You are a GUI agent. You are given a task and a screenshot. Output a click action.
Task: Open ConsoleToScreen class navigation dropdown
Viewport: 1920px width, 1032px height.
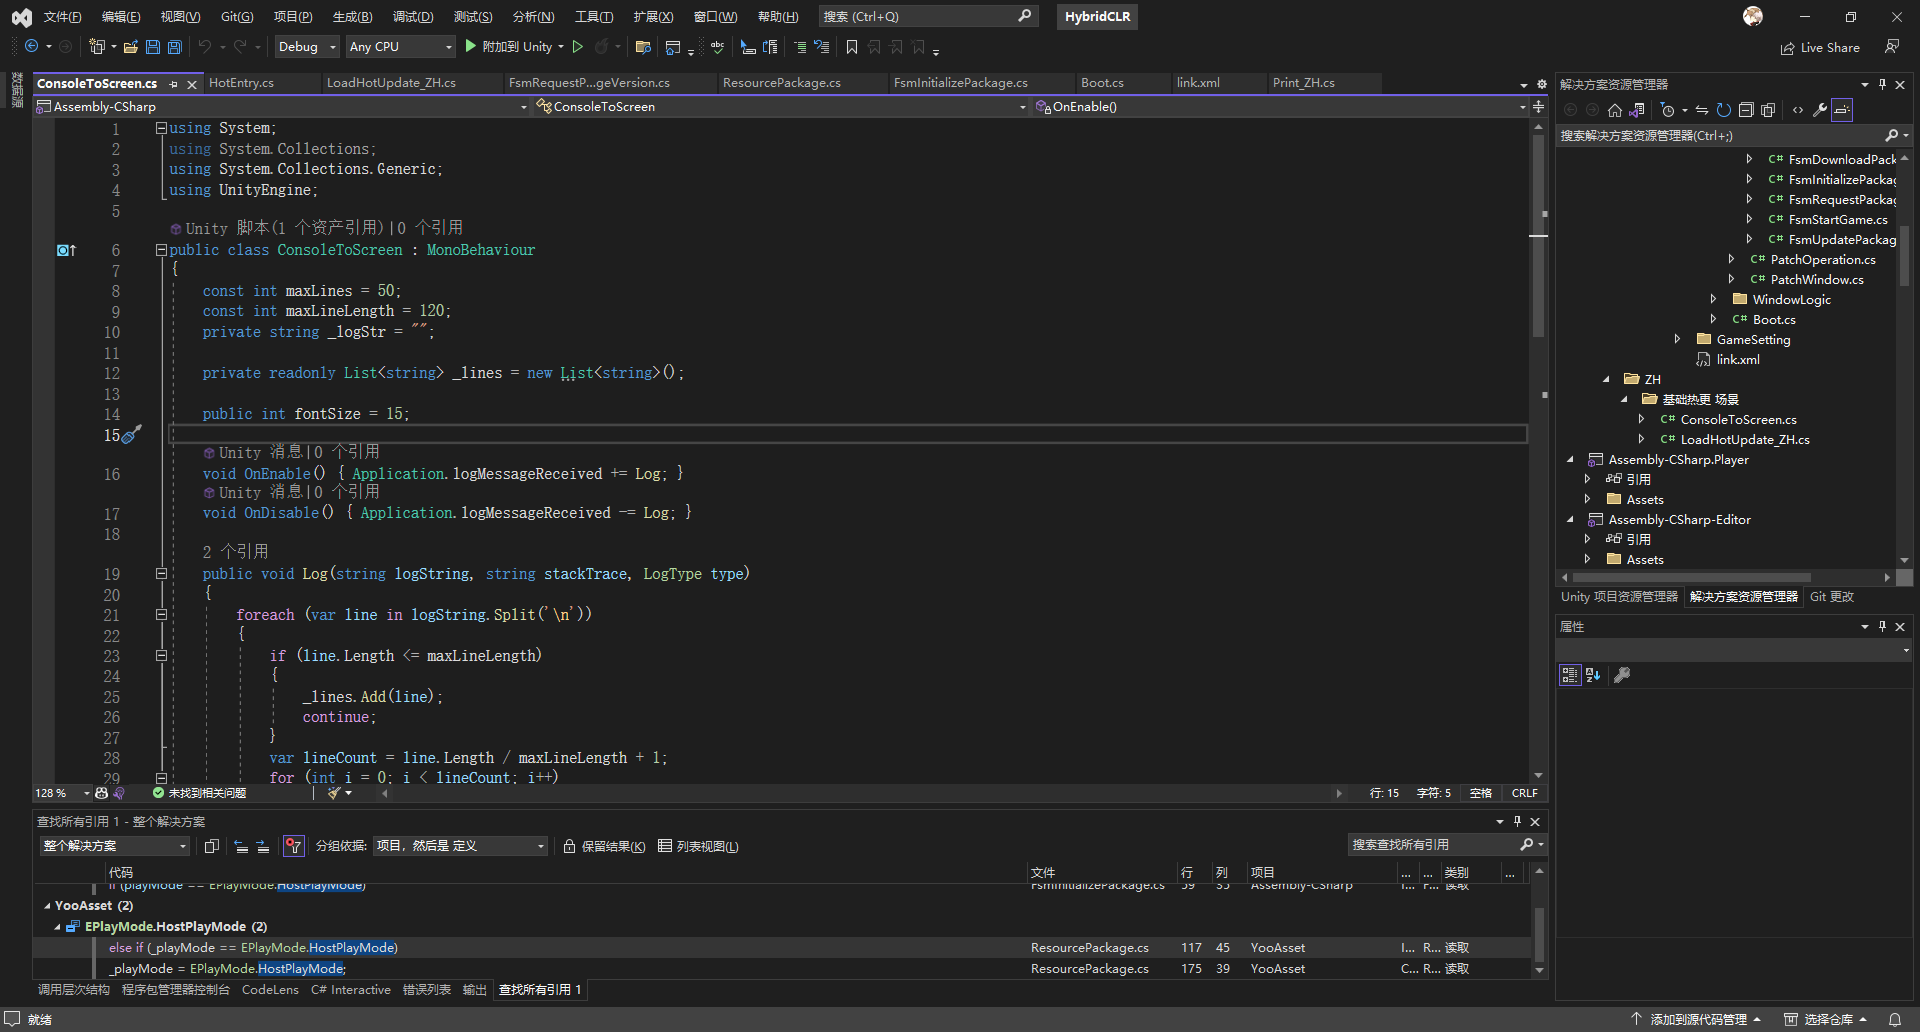[781, 106]
